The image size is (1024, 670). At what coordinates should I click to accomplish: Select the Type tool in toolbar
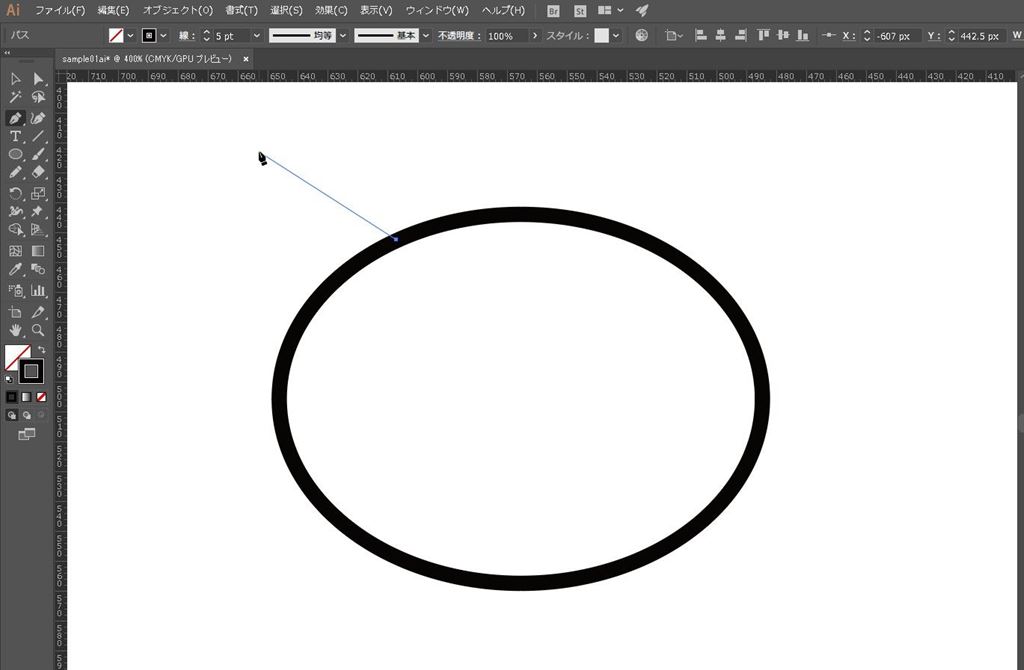click(16, 136)
